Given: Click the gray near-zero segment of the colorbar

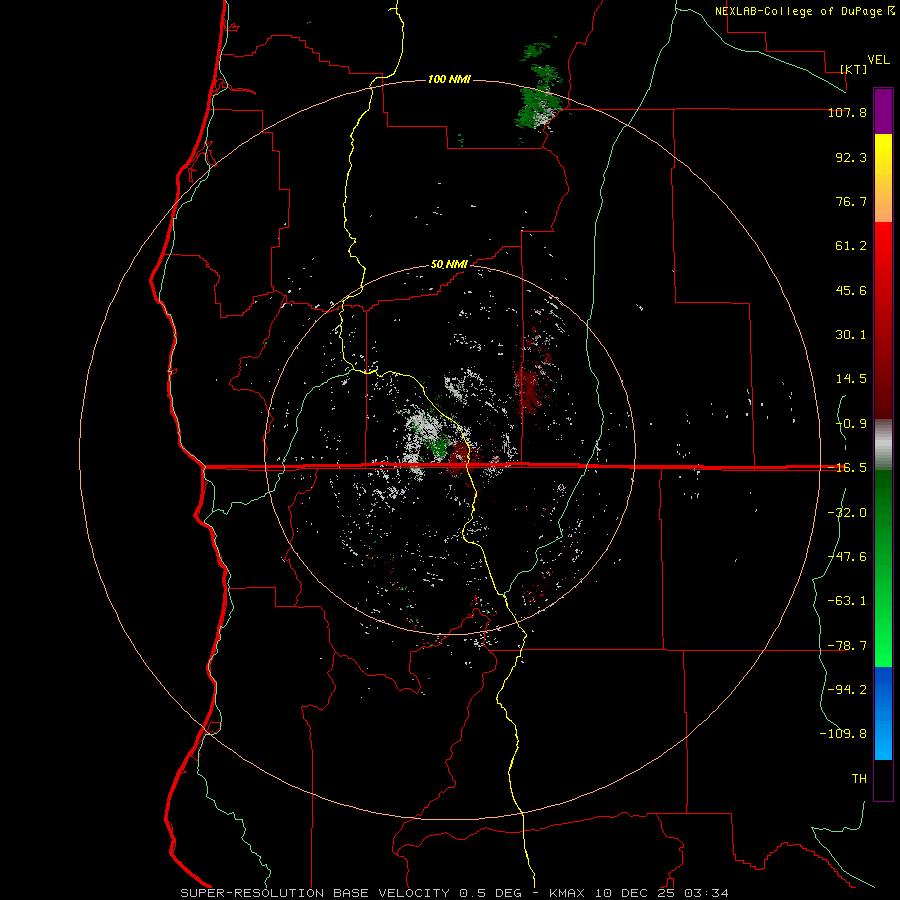Looking at the screenshot, I should coord(883,444).
